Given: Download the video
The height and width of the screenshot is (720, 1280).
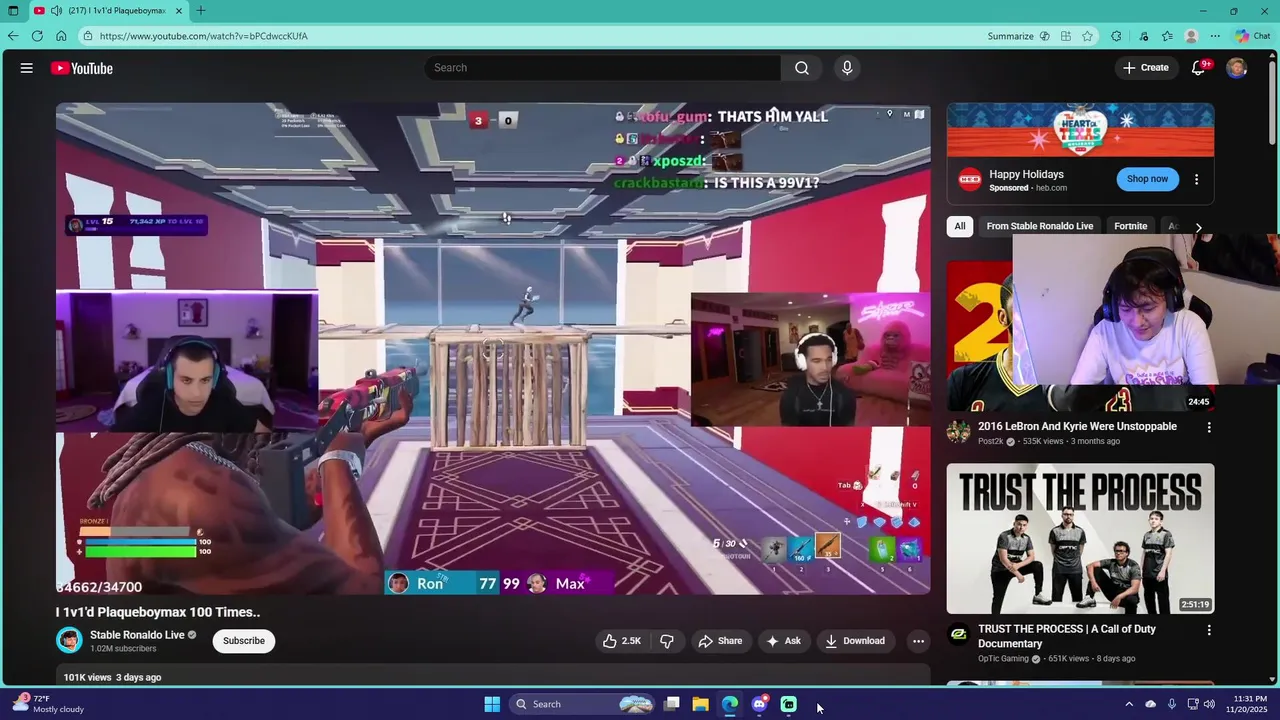Looking at the screenshot, I should tap(855, 641).
